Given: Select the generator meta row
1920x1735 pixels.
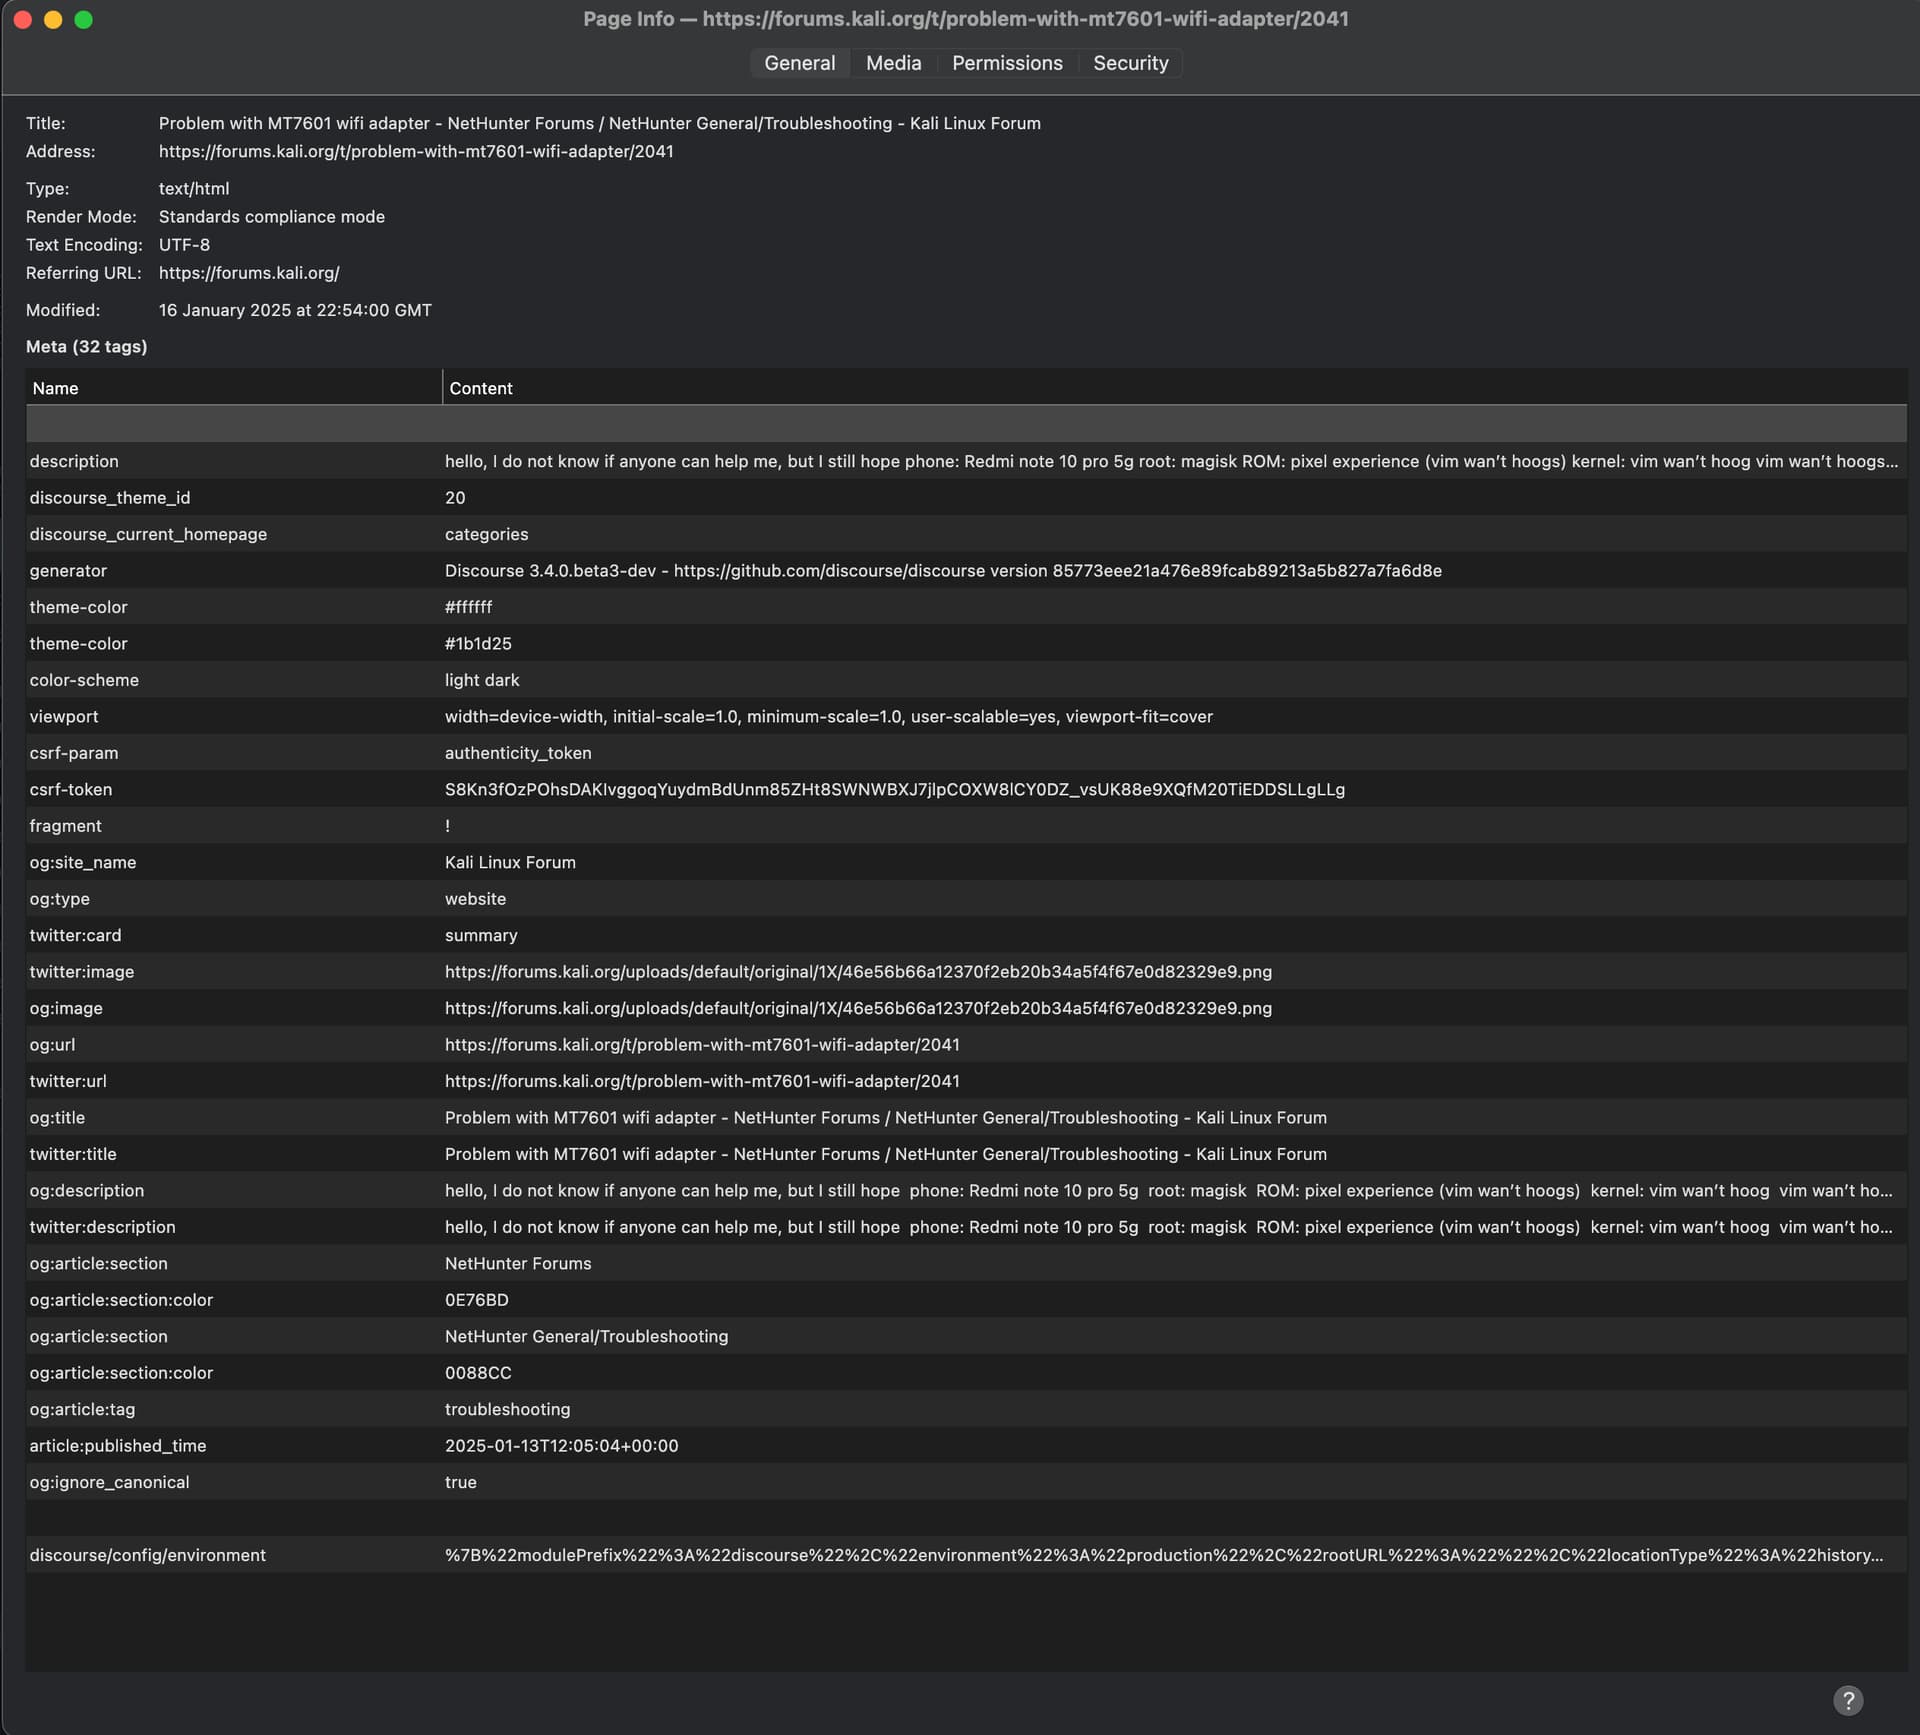Looking at the screenshot, I should [966, 571].
